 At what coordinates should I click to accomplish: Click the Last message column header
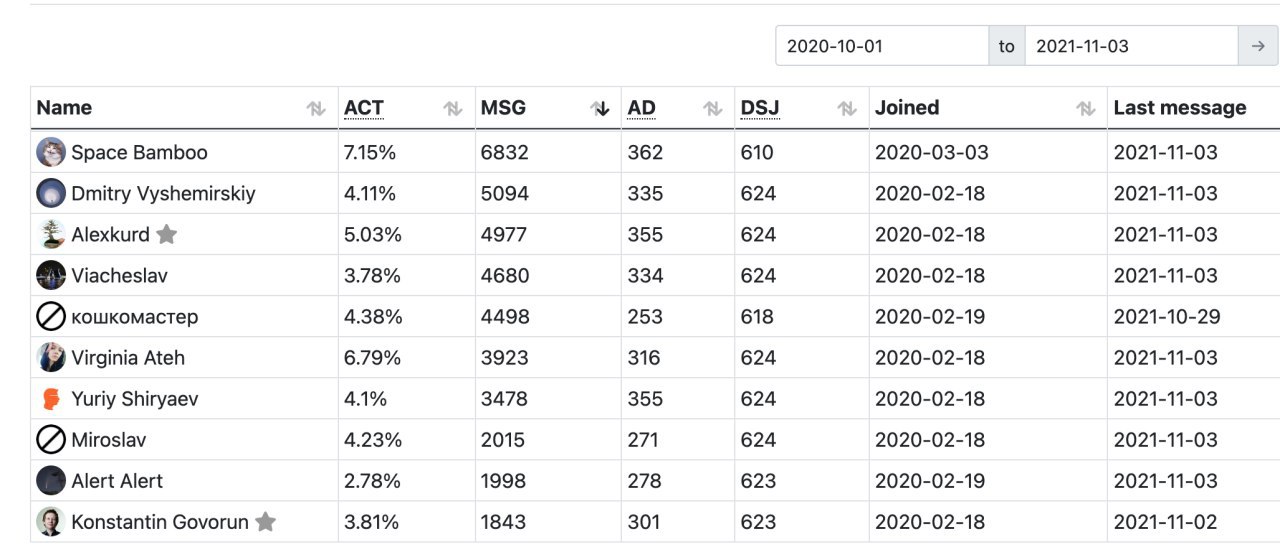[x=1180, y=108]
